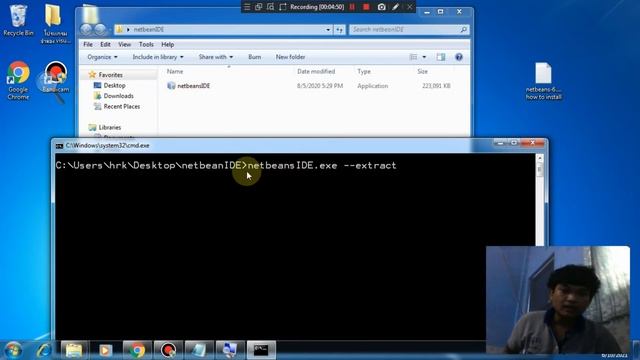Refresh the Explorer folder view

click(x=340, y=29)
